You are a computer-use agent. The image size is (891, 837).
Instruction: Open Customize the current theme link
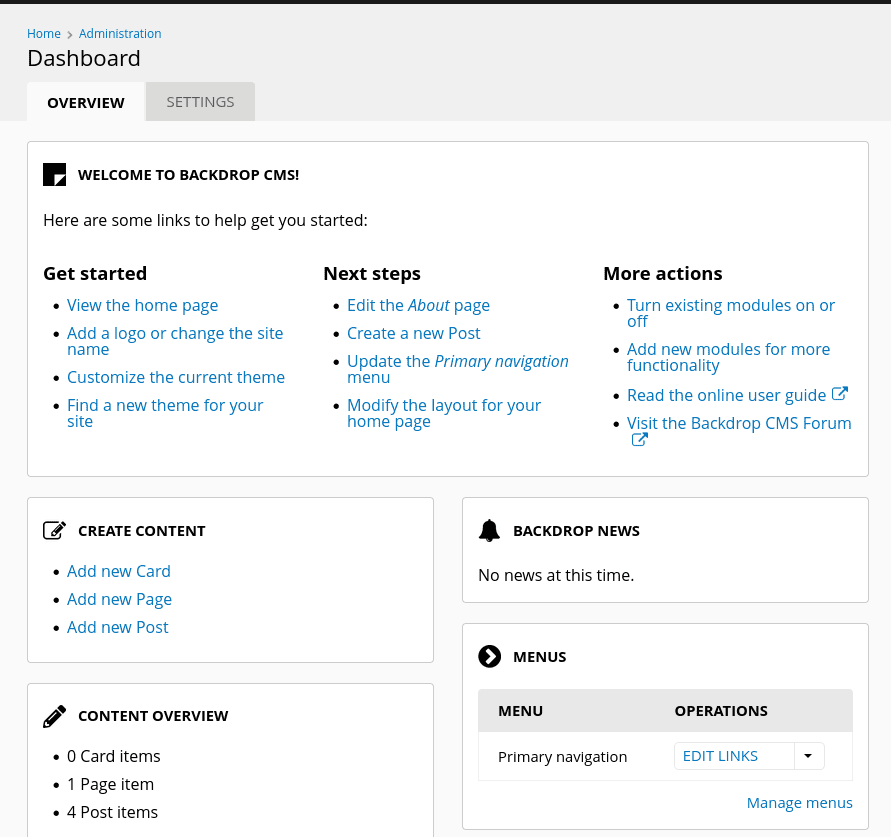pyautogui.click(x=176, y=377)
